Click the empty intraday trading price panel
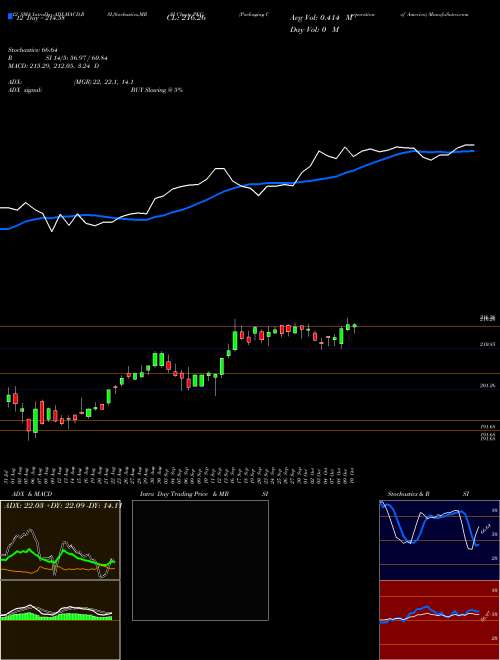This screenshot has height=660, width=500. click(x=200, y=560)
